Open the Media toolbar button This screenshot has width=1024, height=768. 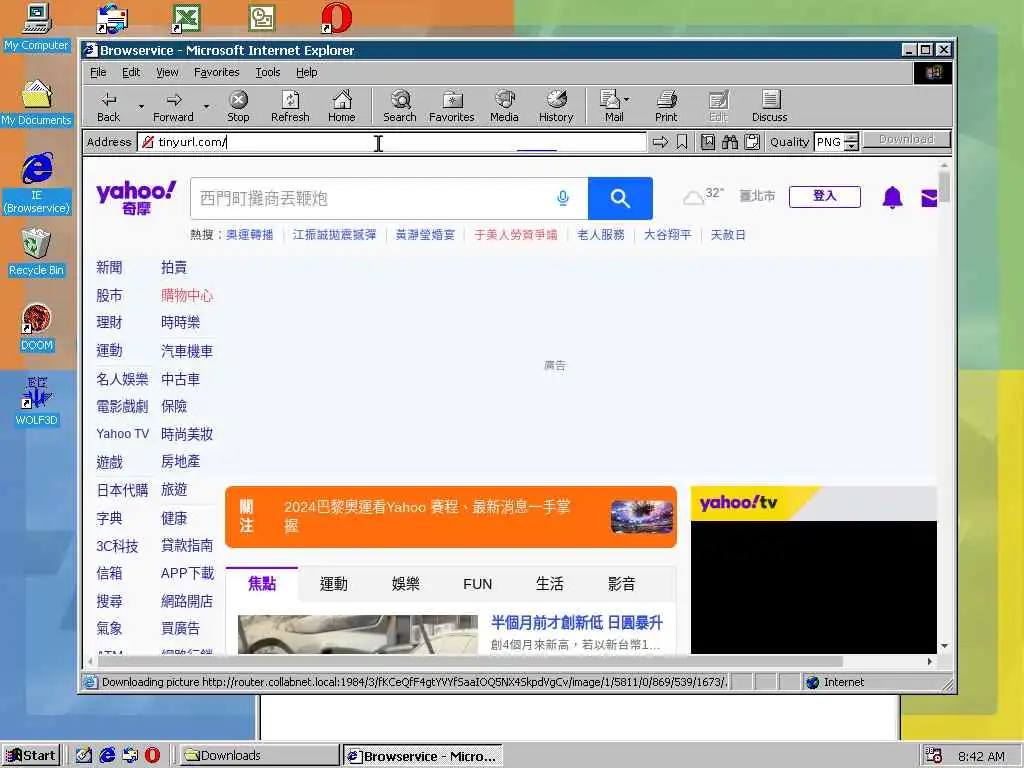click(x=504, y=106)
